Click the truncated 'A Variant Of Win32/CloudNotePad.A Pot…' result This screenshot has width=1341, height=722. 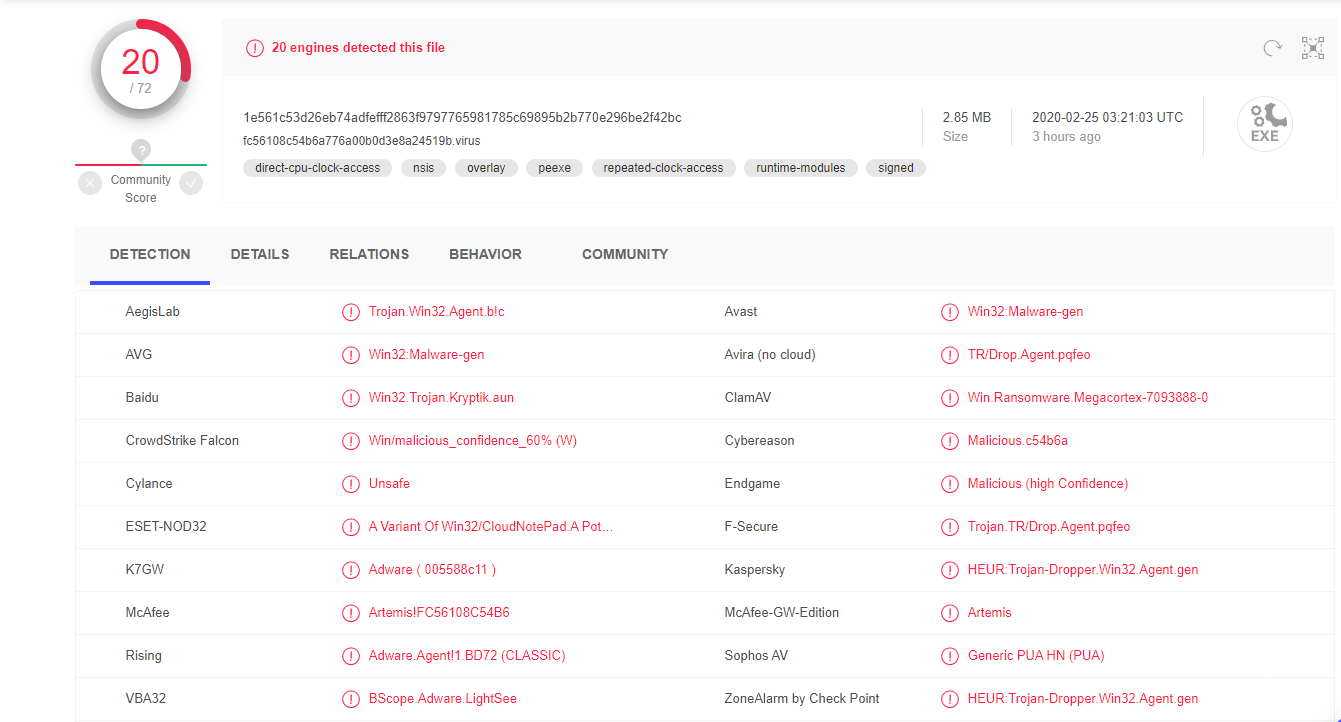pyautogui.click(x=491, y=527)
